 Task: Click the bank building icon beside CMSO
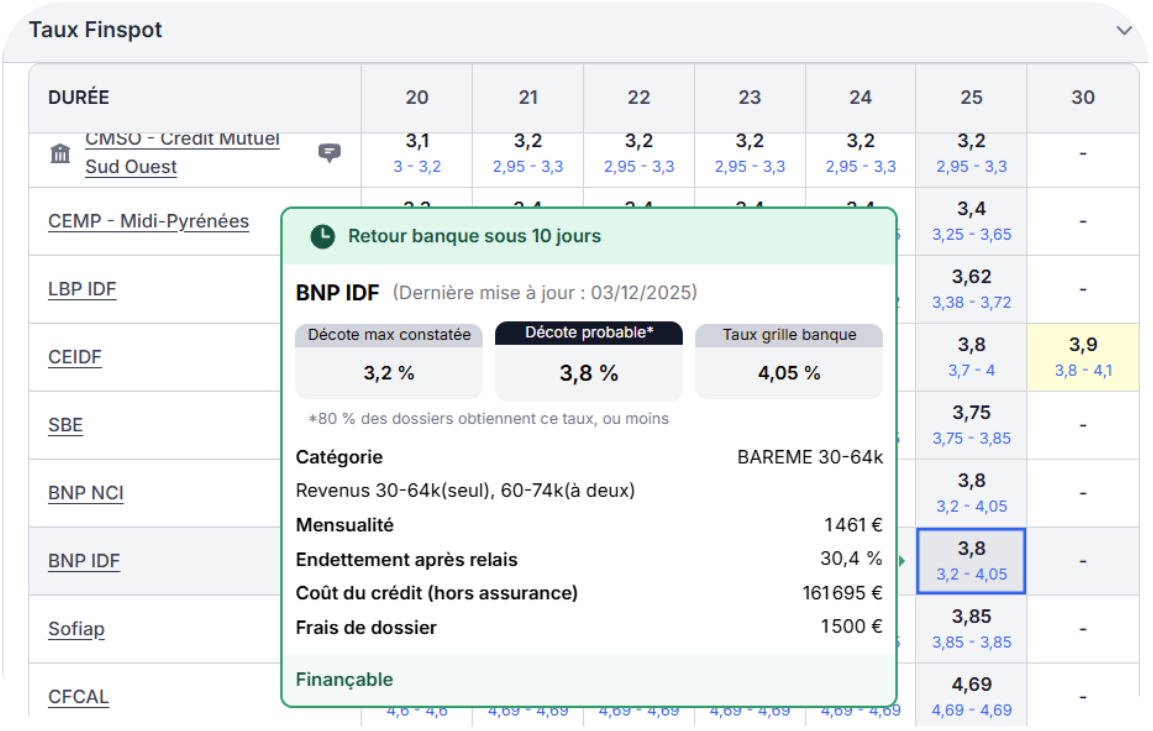coord(60,154)
